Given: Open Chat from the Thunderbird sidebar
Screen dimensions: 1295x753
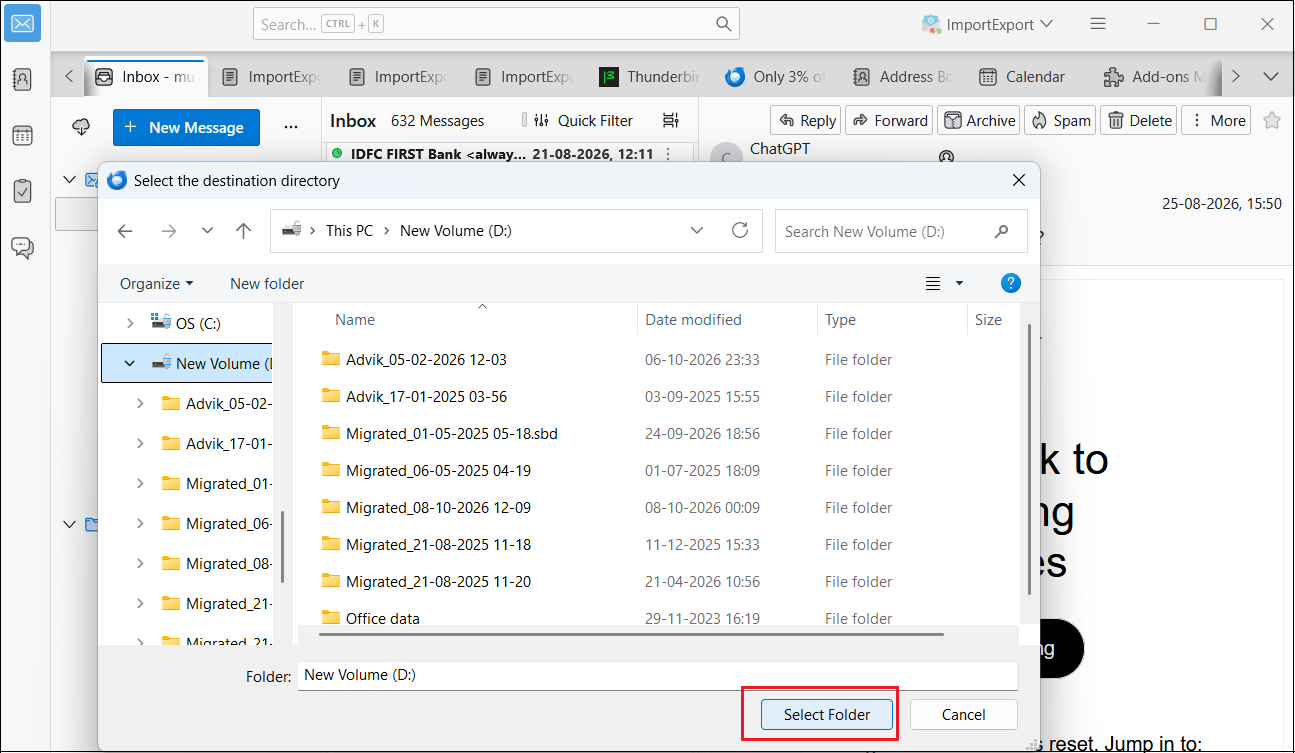Looking at the screenshot, I should (23, 247).
